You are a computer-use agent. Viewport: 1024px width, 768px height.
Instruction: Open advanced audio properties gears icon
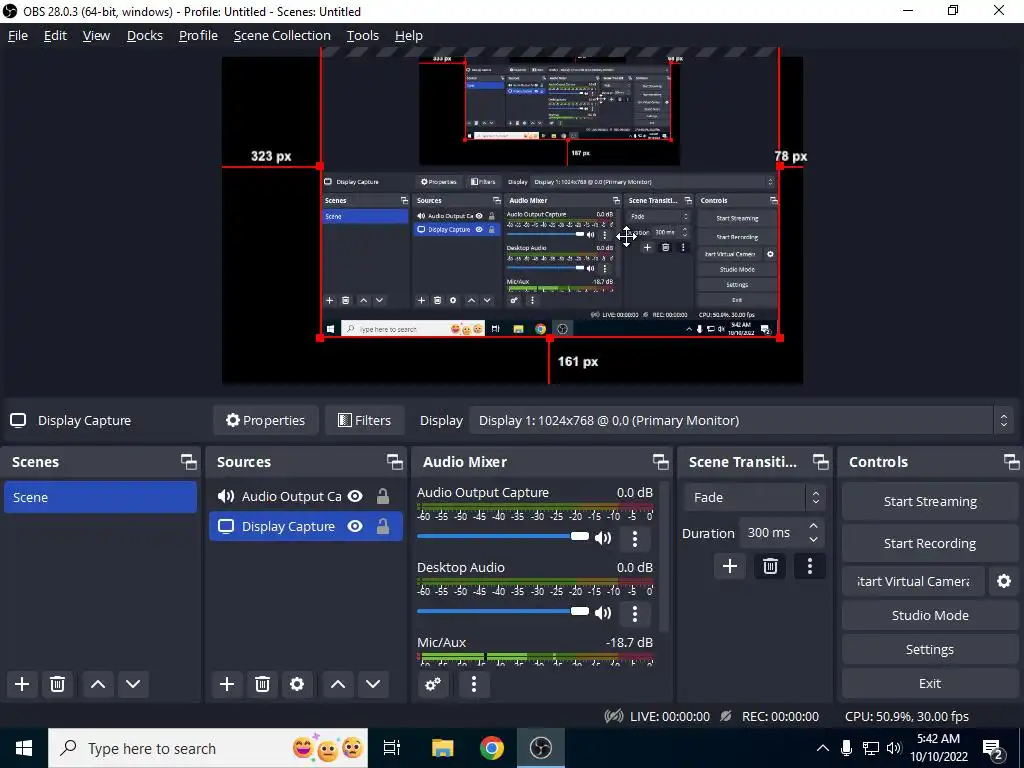[433, 684]
